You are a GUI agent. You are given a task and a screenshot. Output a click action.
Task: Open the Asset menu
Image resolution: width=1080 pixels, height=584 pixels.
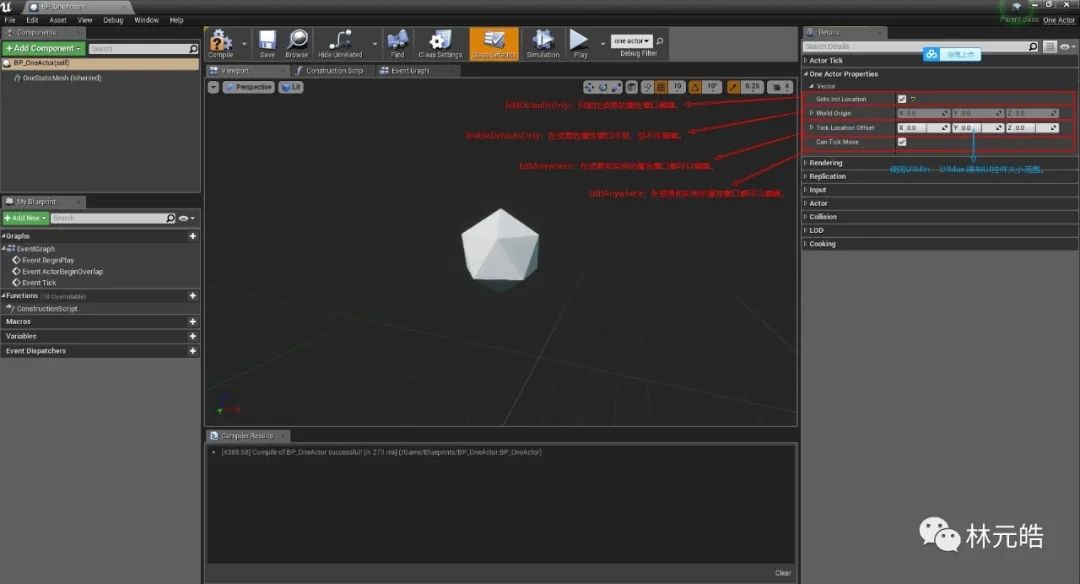(x=58, y=20)
